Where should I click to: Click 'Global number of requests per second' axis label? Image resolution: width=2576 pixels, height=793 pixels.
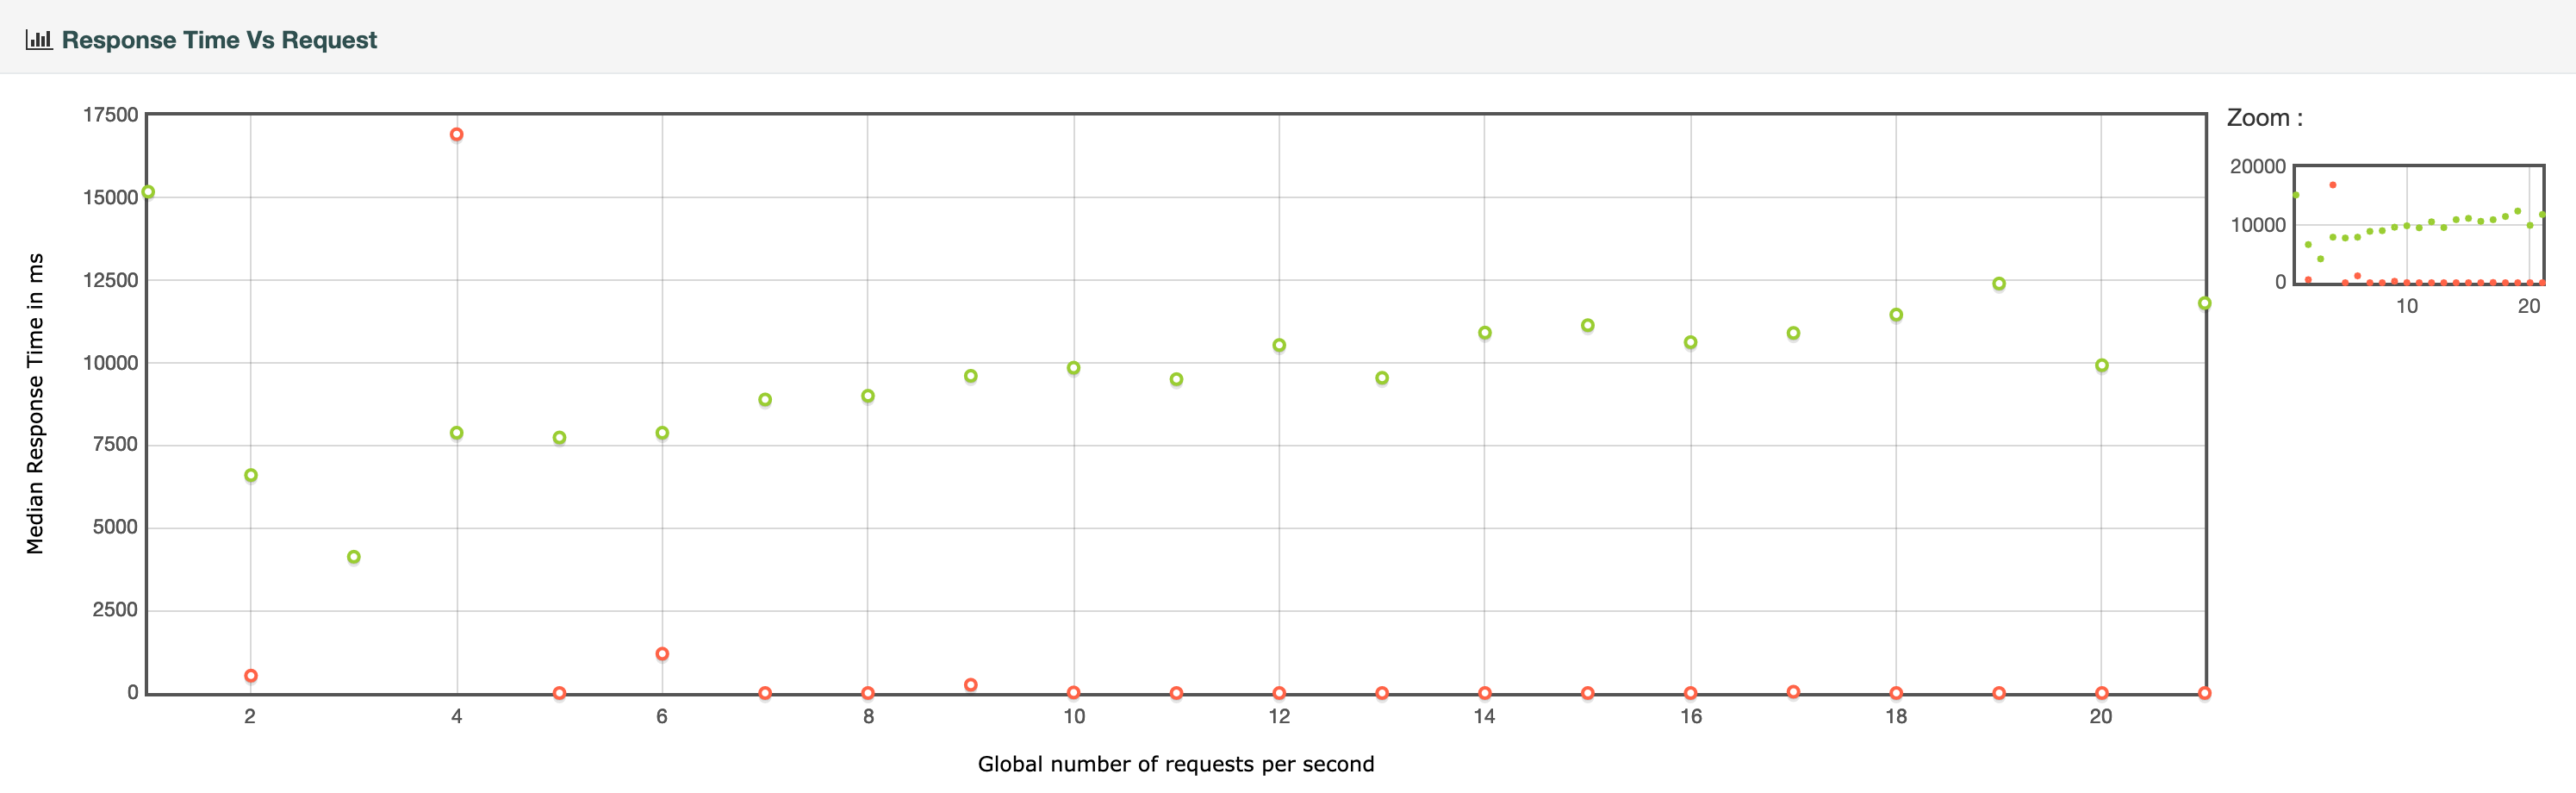point(1175,764)
